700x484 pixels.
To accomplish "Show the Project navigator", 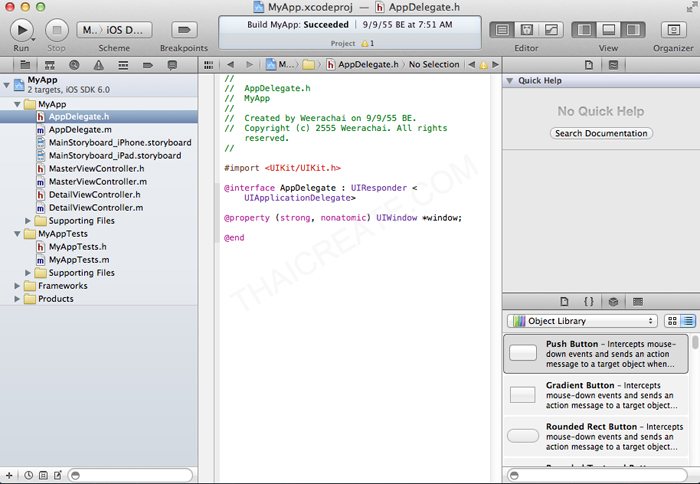I will [x=25, y=65].
